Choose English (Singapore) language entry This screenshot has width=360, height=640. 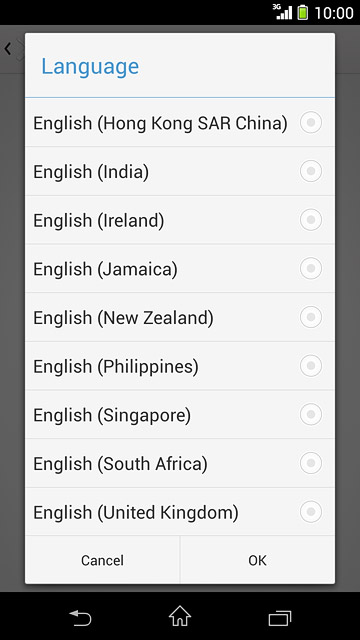[x=180, y=414]
